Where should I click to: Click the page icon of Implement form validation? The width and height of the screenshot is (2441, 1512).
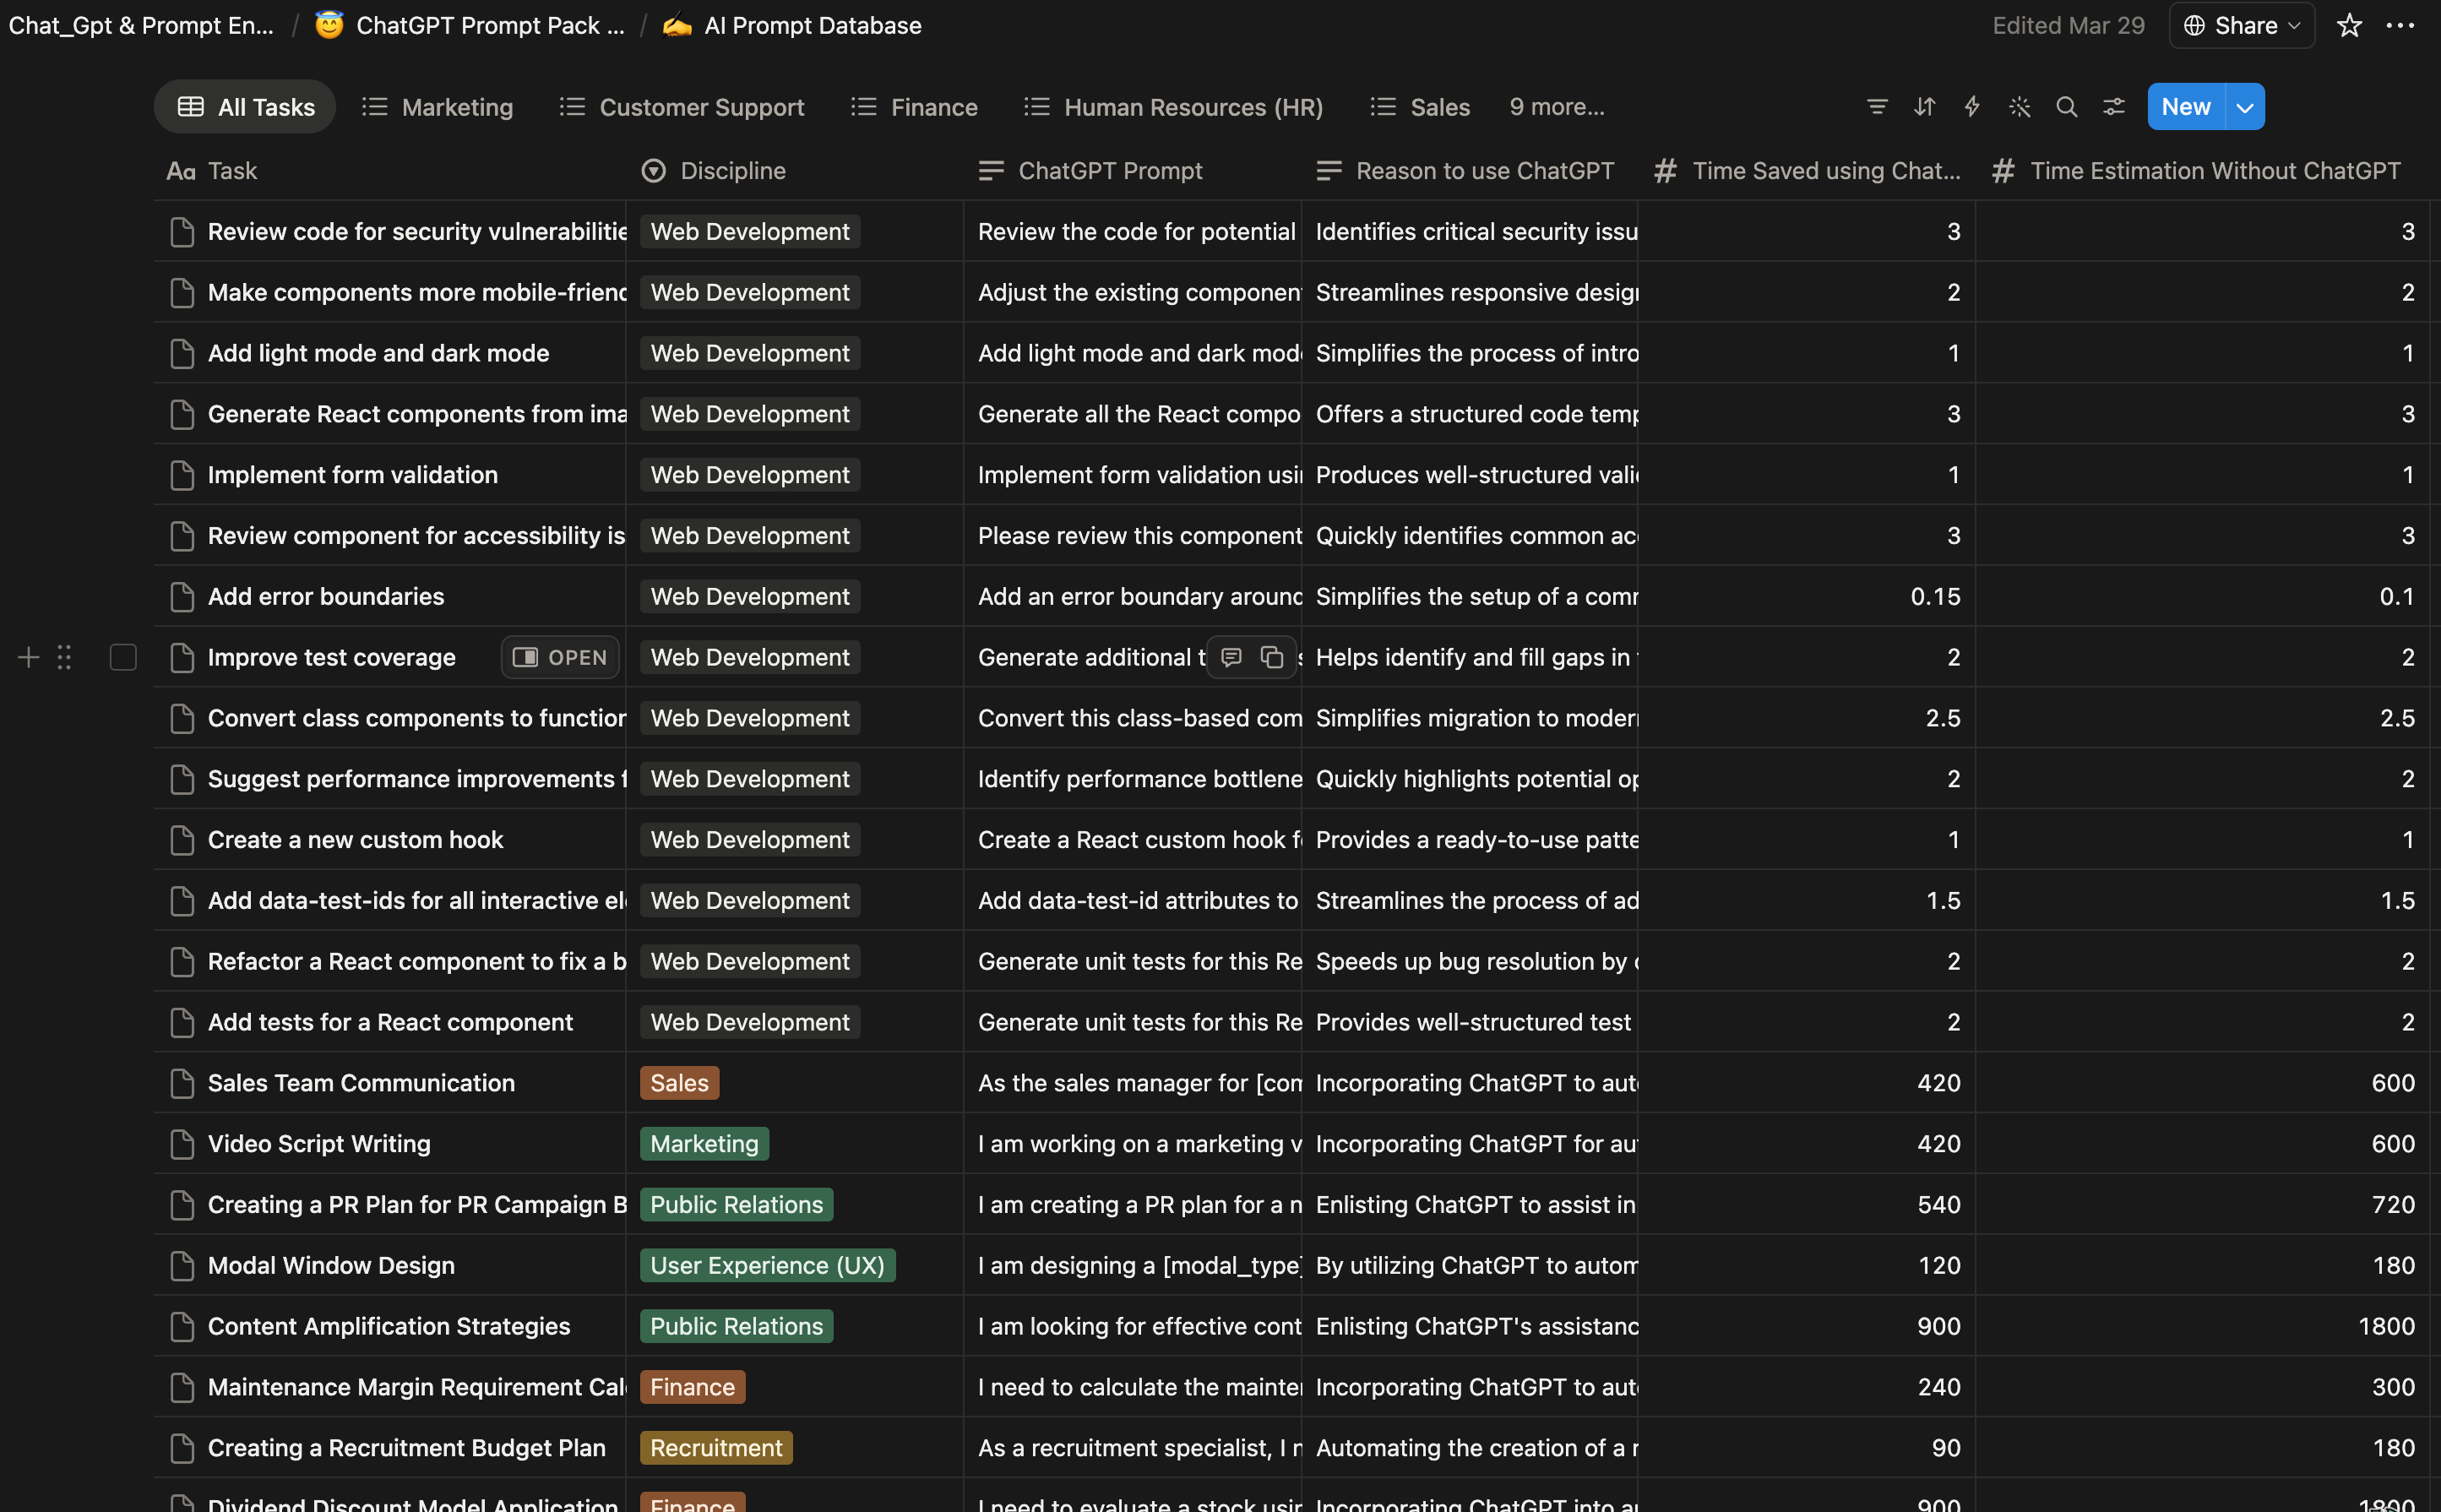click(182, 475)
